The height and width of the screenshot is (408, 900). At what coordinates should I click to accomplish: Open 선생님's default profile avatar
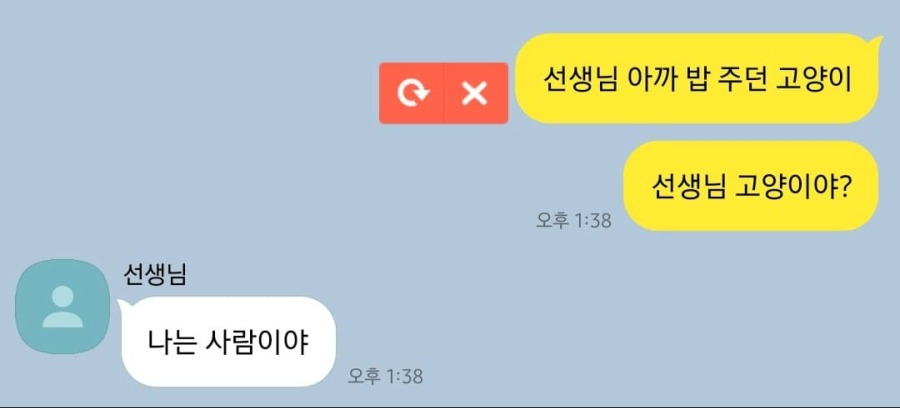62,306
